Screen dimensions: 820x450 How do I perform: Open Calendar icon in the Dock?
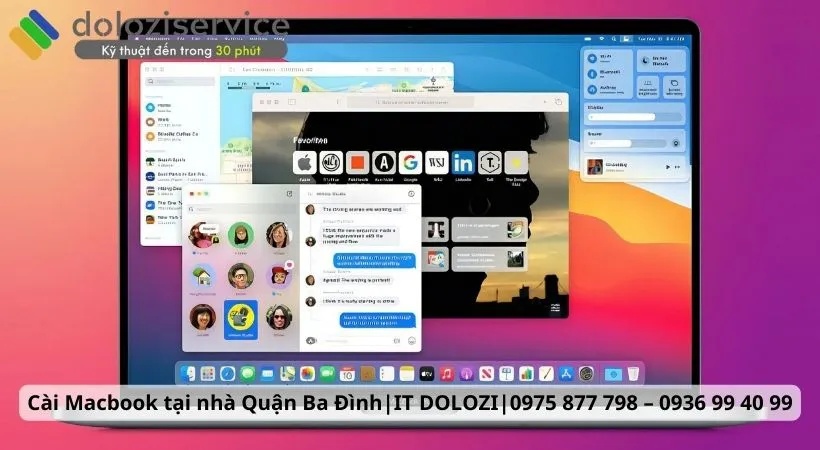pyautogui.click(x=347, y=374)
